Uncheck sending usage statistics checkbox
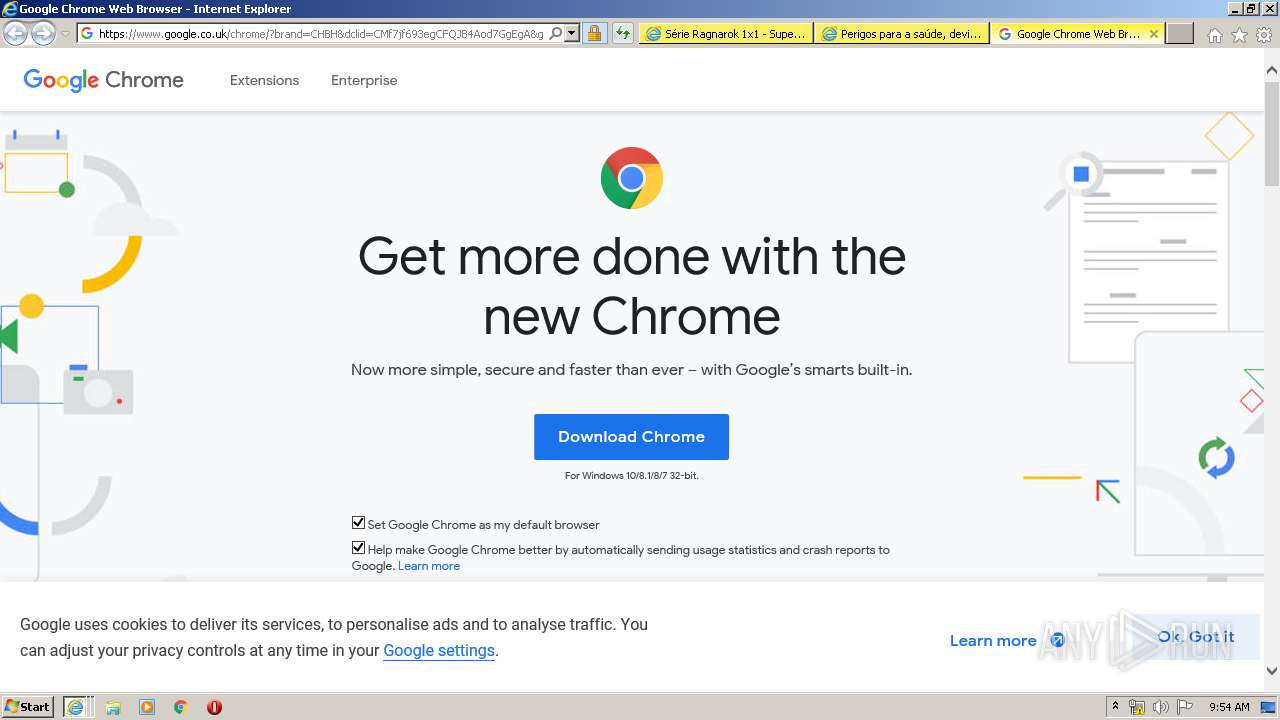Image resolution: width=1280 pixels, height=720 pixels. 358,548
